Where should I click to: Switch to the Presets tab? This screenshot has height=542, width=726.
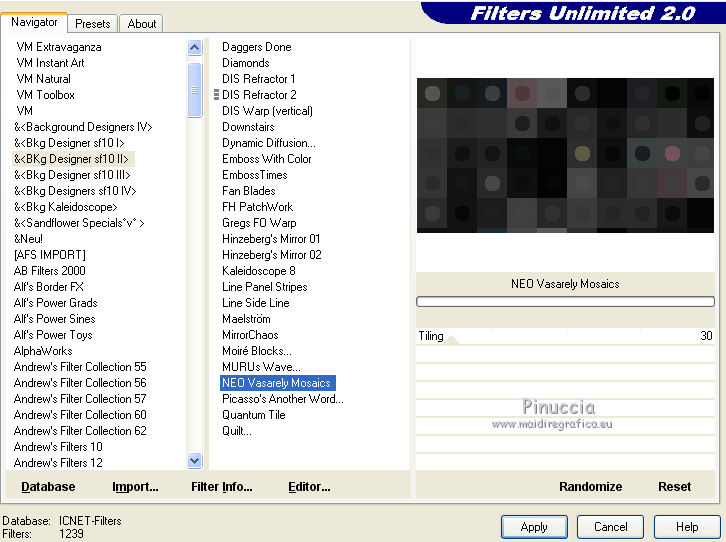tap(93, 24)
